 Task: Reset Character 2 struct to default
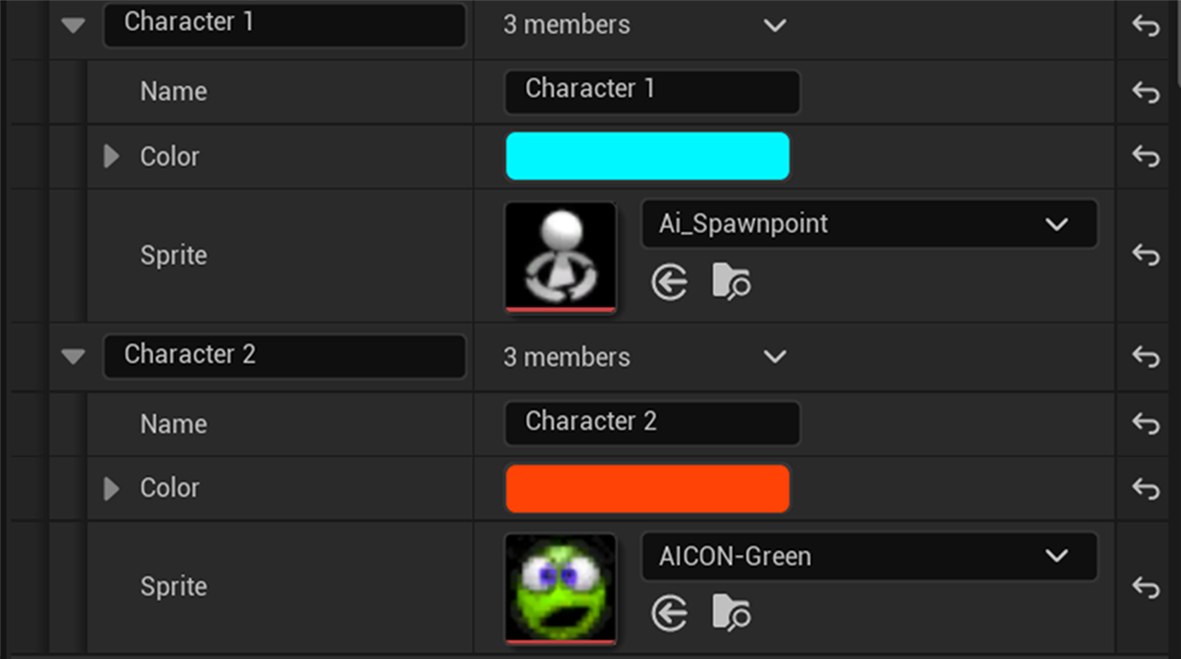(x=1146, y=356)
